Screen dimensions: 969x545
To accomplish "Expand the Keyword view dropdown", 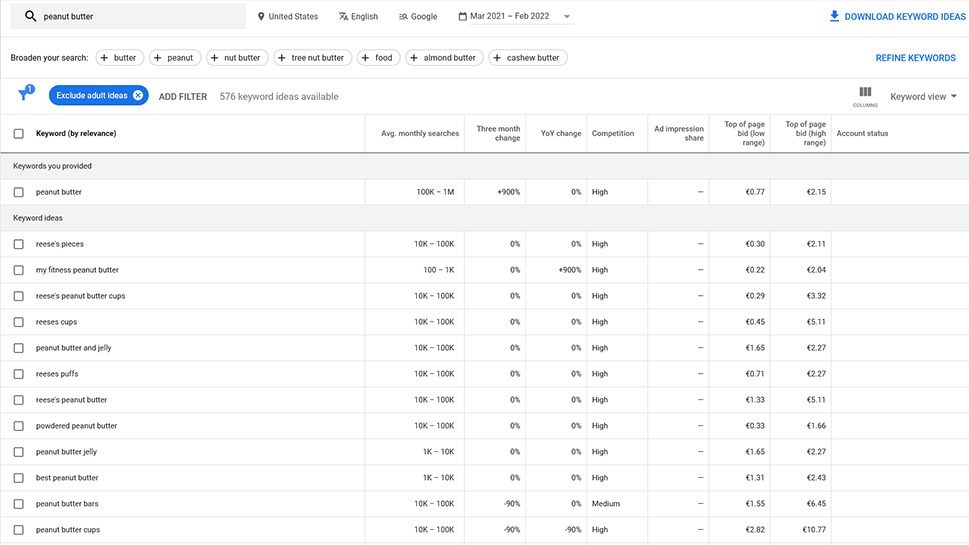I will pyautogui.click(x=923, y=97).
